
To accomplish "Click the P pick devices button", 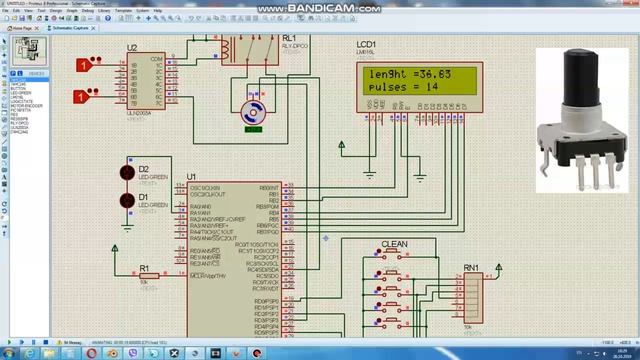I will (x=13, y=73).
